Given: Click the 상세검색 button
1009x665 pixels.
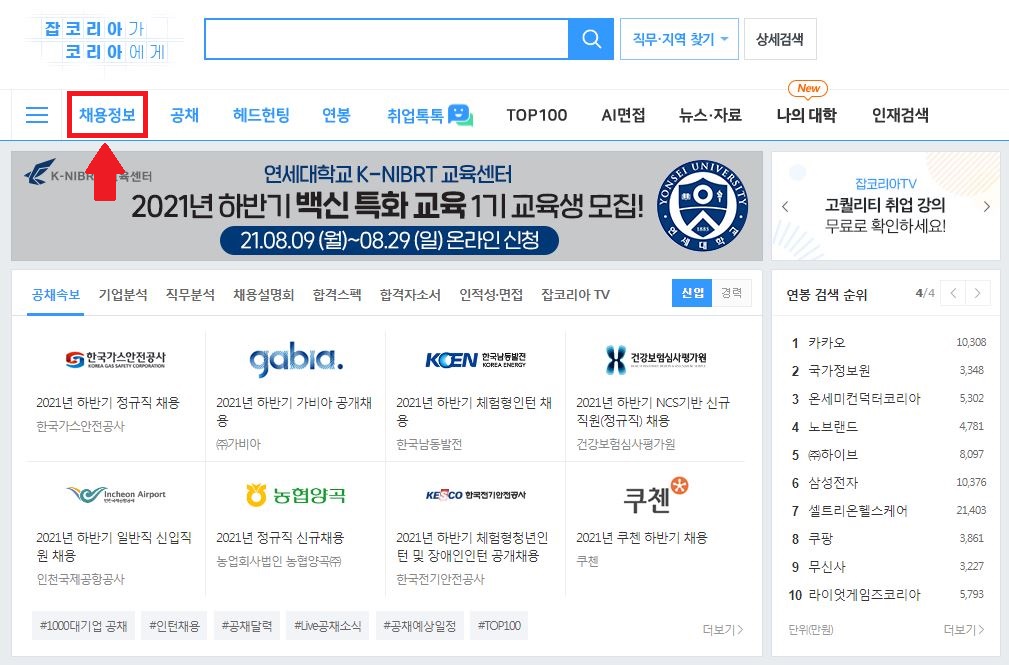Looking at the screenshot, I should point(780,39).
